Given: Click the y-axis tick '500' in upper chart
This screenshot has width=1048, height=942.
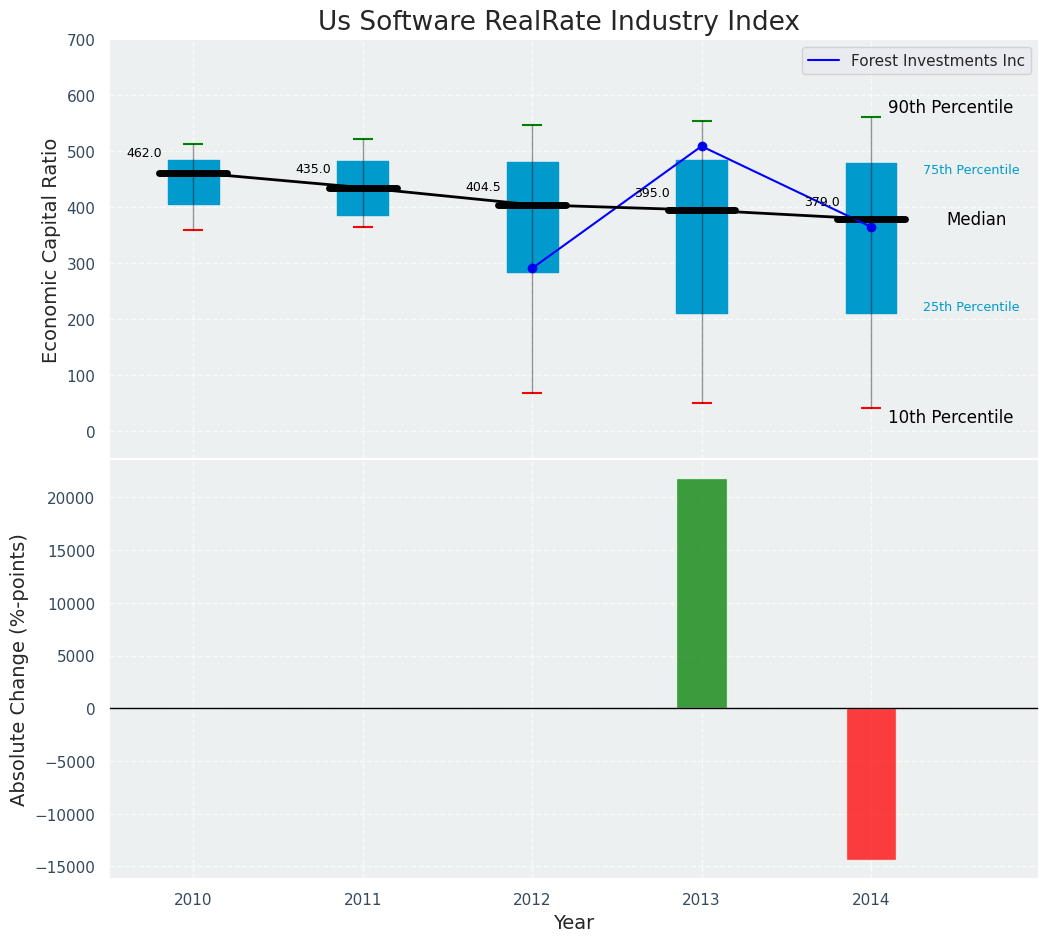Looking at the screenshot, I should 81,152.
